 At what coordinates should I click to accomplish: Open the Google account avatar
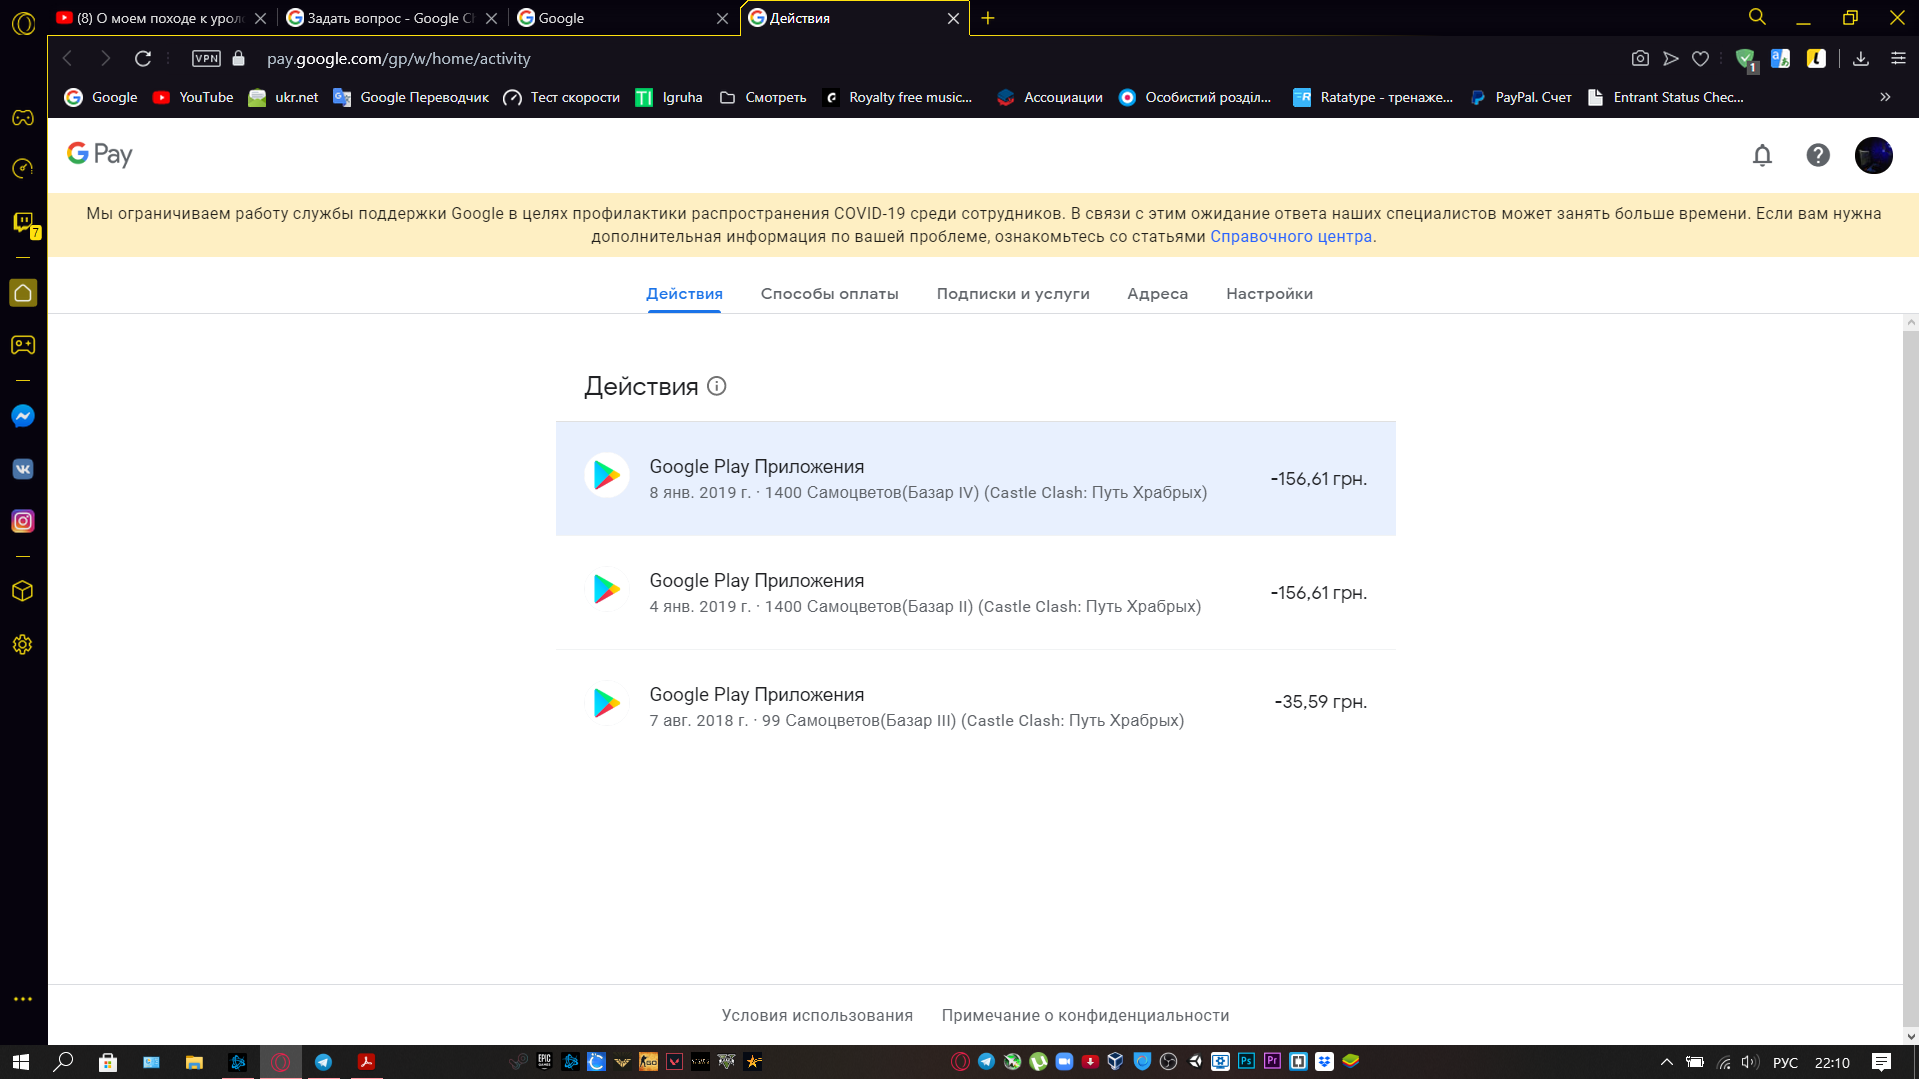tap(1873, 155)
